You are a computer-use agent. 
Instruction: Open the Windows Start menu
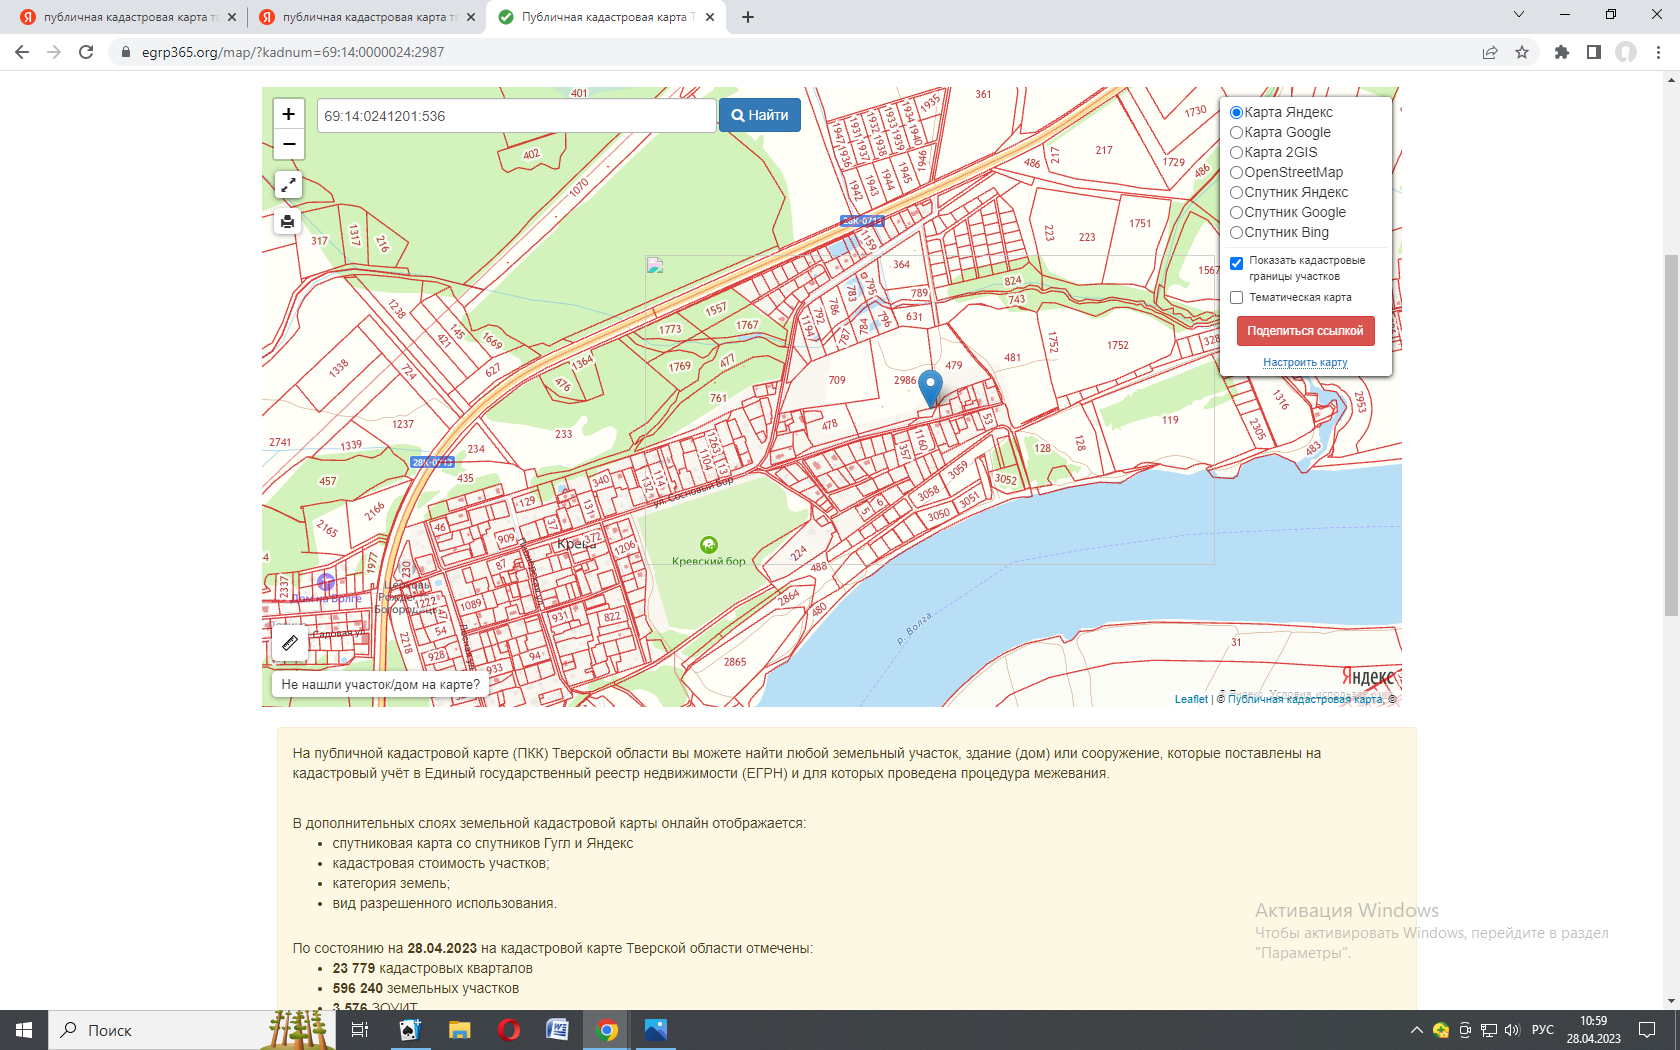pos(24,1030)
